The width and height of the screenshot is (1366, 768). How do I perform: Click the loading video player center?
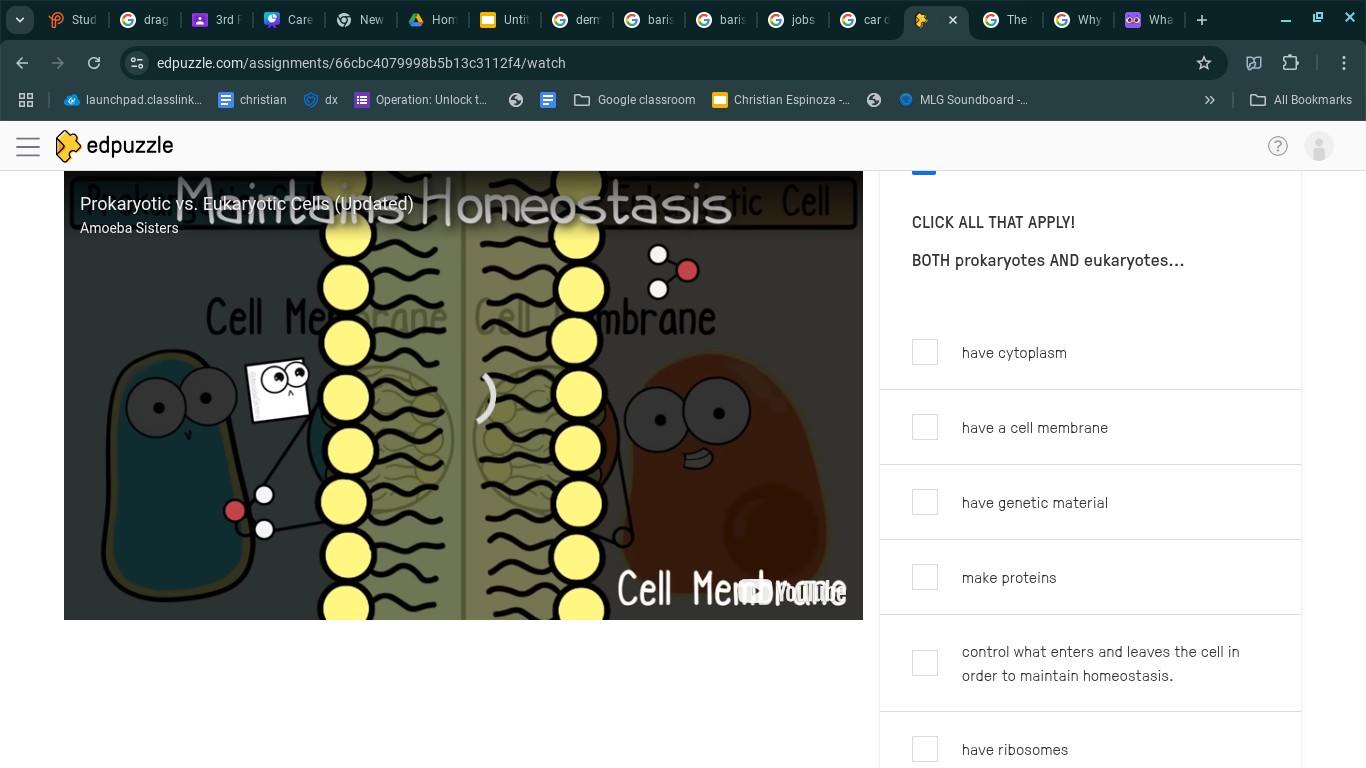click(463, 395)
